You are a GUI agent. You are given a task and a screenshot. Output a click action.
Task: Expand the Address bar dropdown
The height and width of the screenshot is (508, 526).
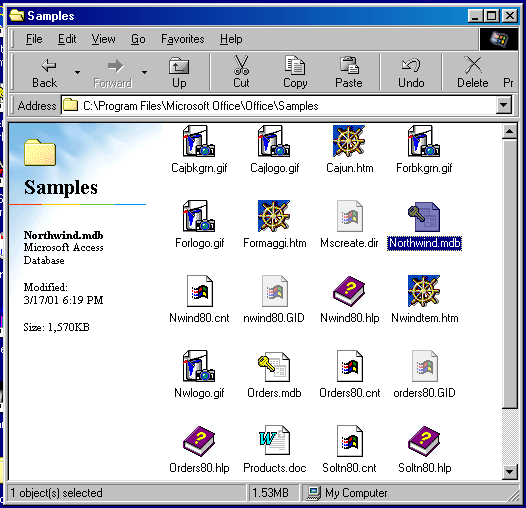click(504, 105)
